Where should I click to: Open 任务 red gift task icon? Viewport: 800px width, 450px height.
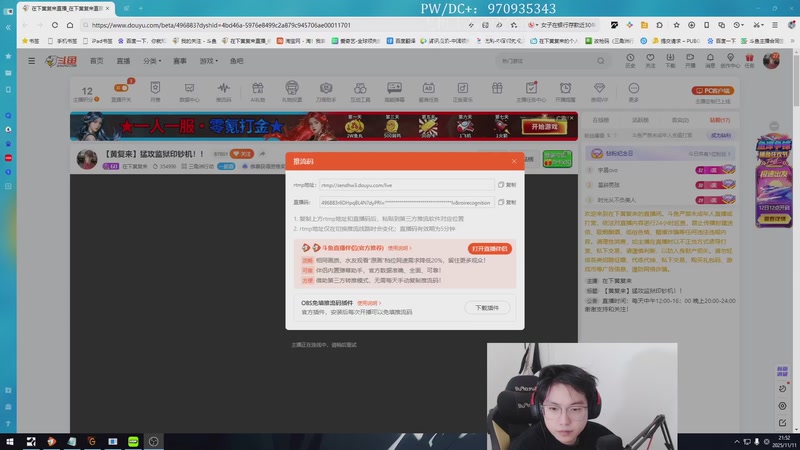pos(749,61)
